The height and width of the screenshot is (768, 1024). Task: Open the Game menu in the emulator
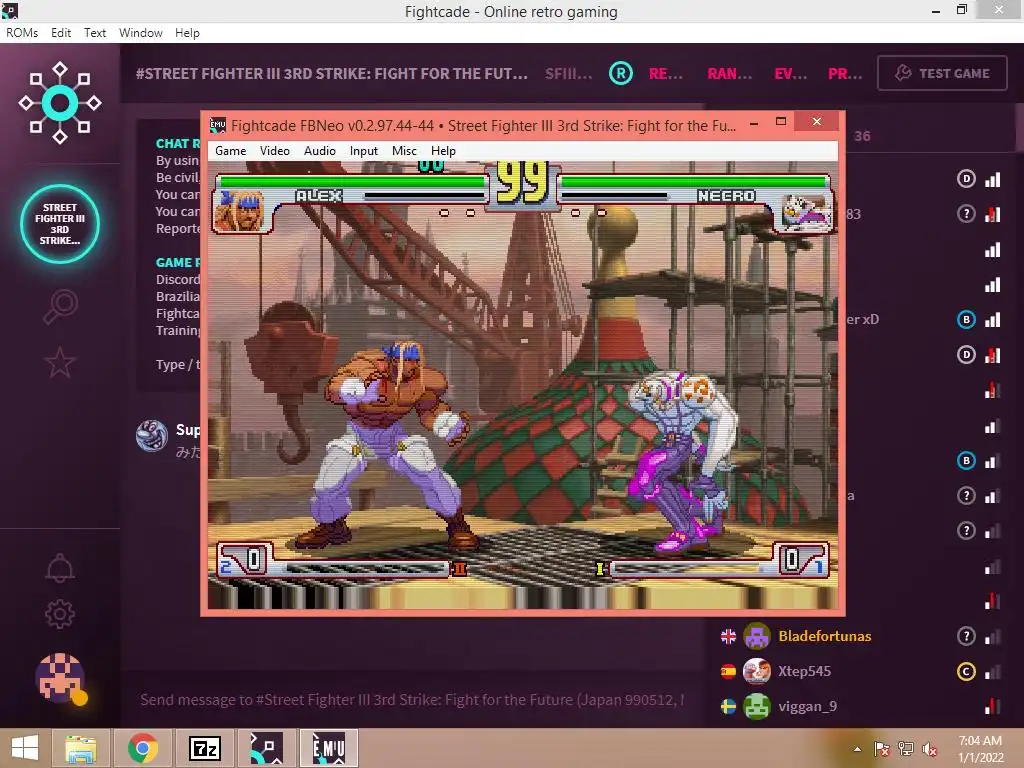[x=231, y=151]
